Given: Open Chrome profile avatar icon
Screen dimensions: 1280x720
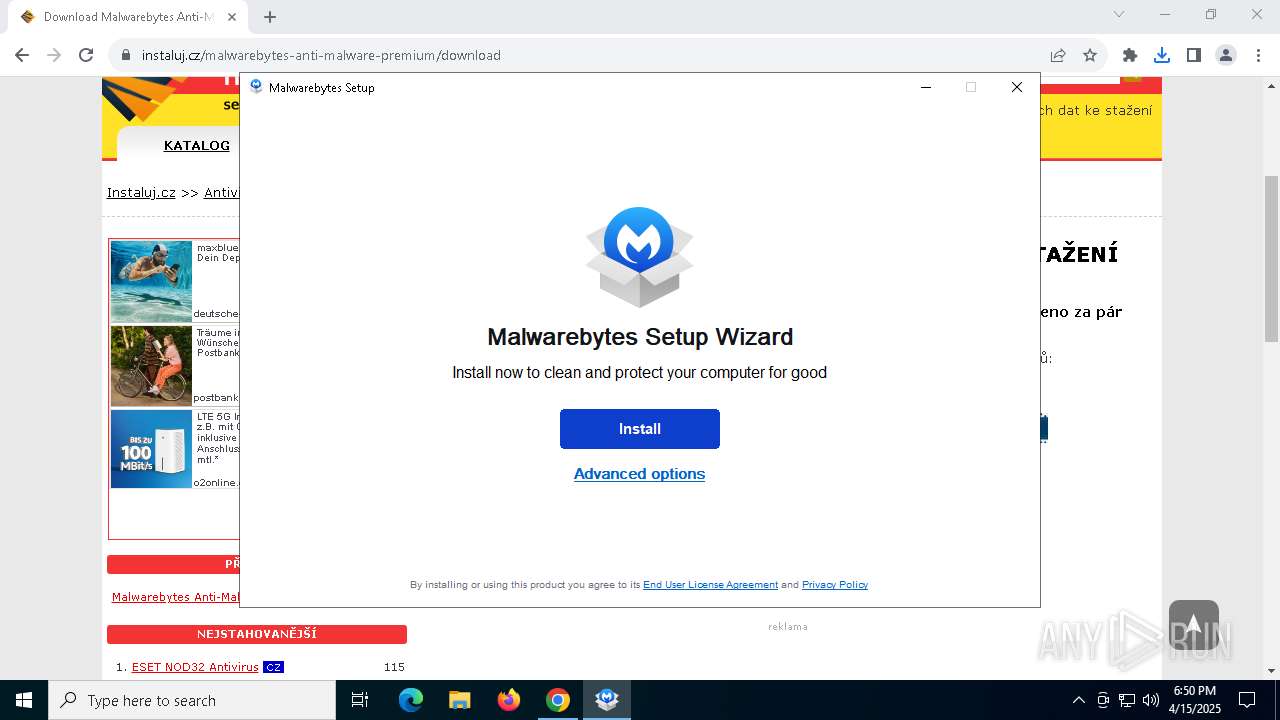Looking at the screenshot, I should click(x=1226, y=55).
